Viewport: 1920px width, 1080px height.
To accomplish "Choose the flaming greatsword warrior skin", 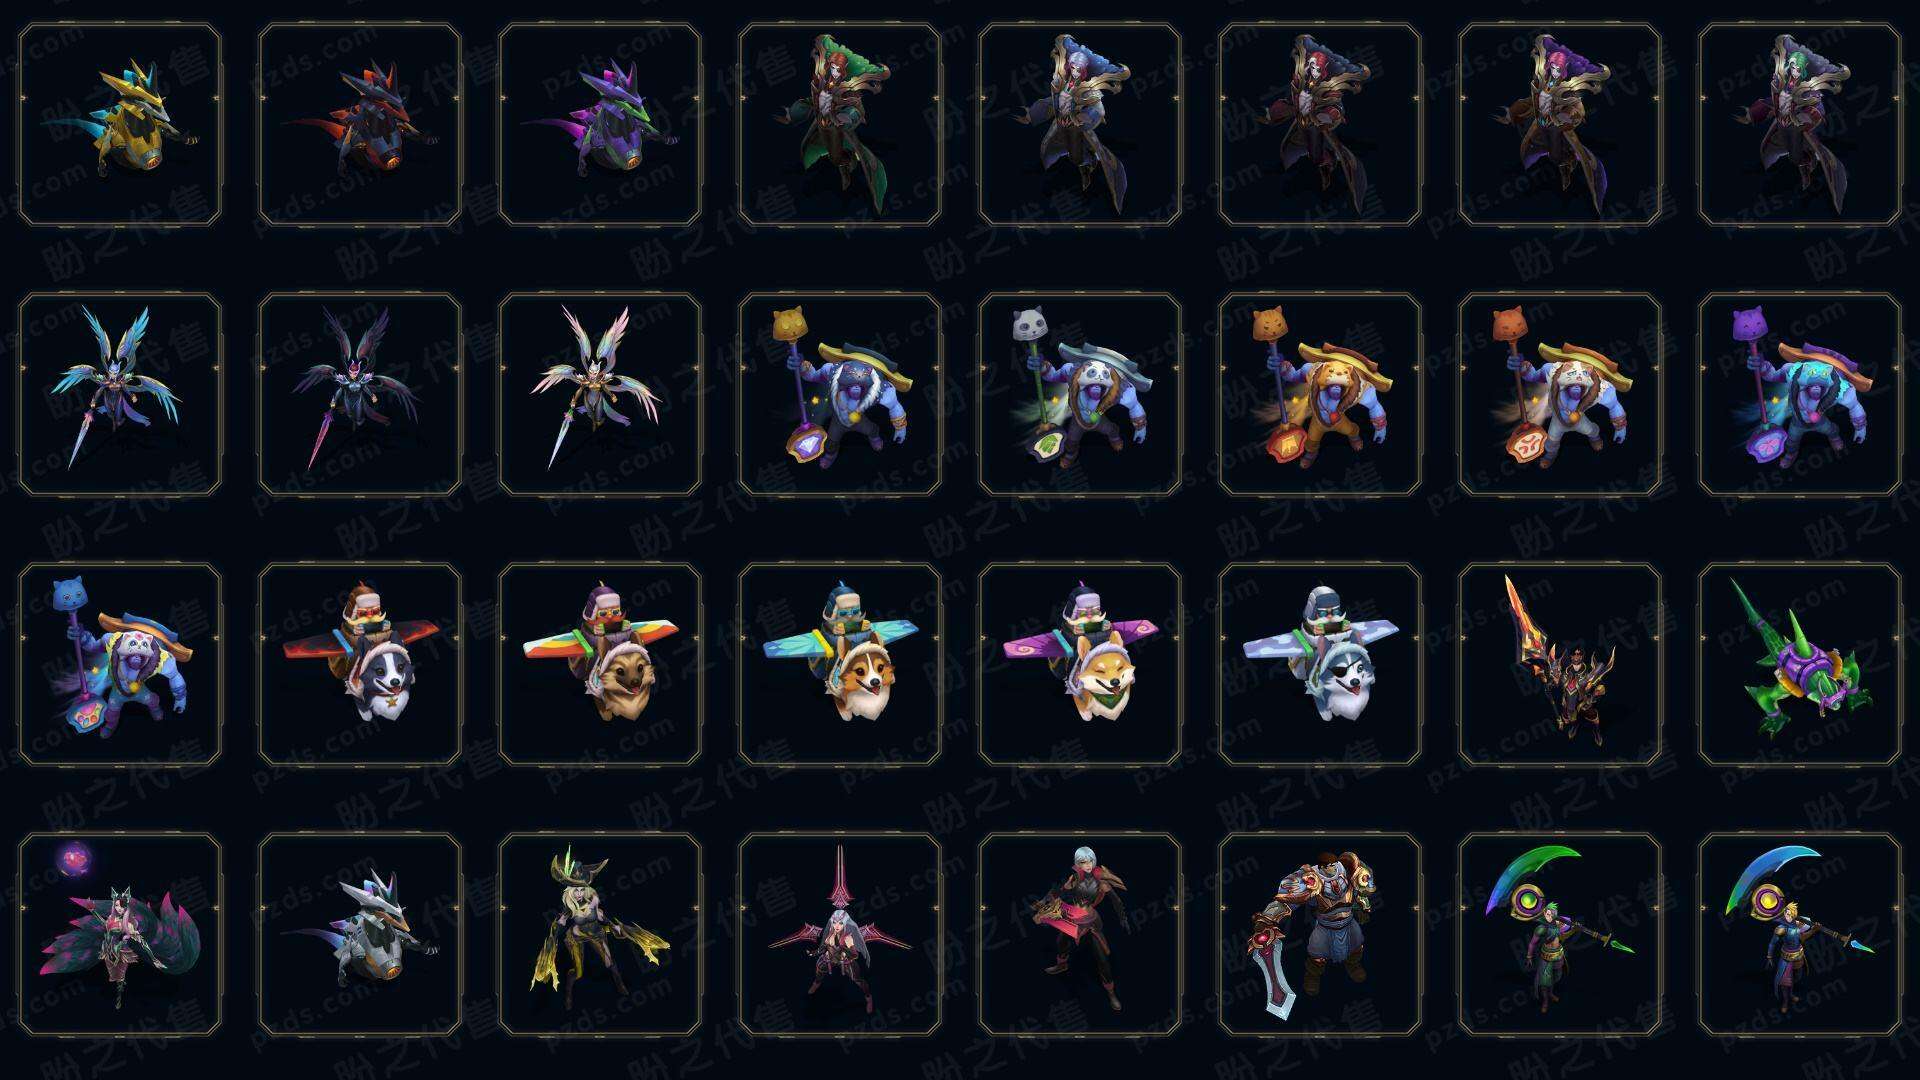I will pyautogui.click(x=1560, y=664).
